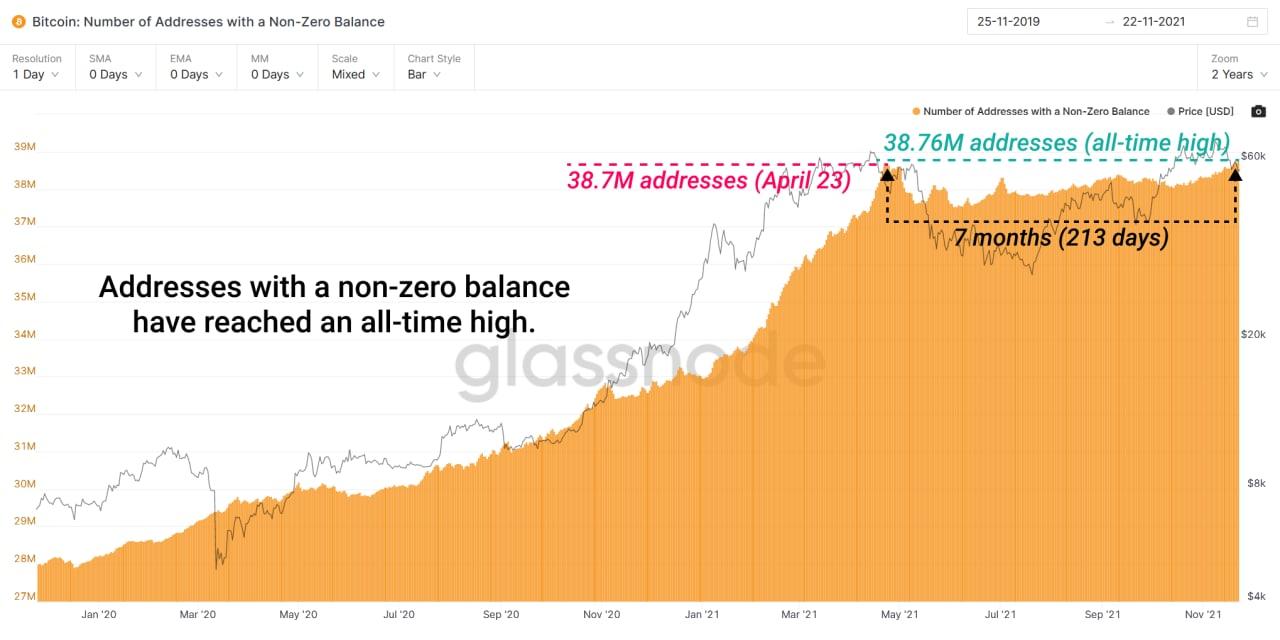Toggle Number of Addresses series label
1280x640 pixels.
(x=1036, y=111)
